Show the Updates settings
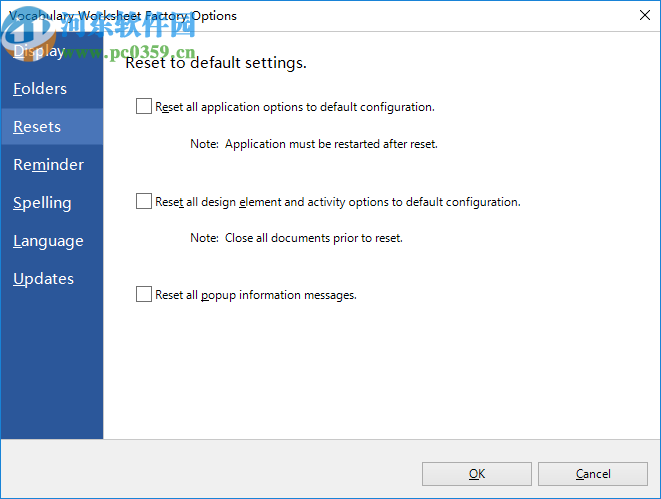661x499 pixels. pos(52,279)
